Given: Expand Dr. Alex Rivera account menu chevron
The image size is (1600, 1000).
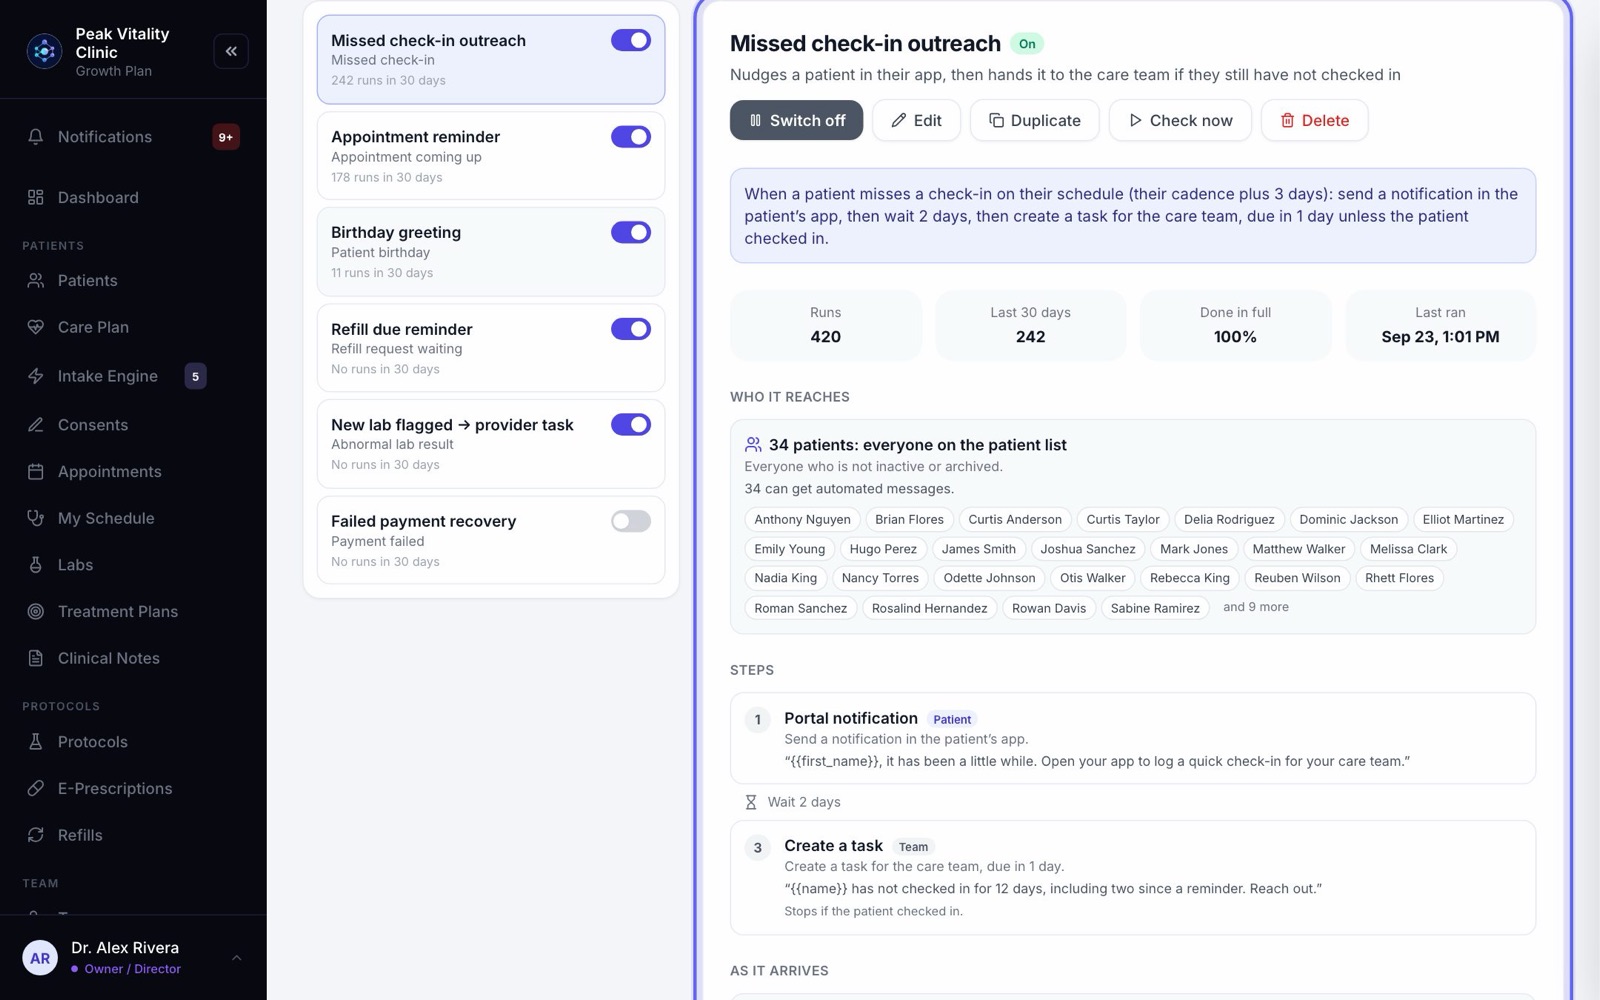Looking at the screenshot, I should [237, 958].
